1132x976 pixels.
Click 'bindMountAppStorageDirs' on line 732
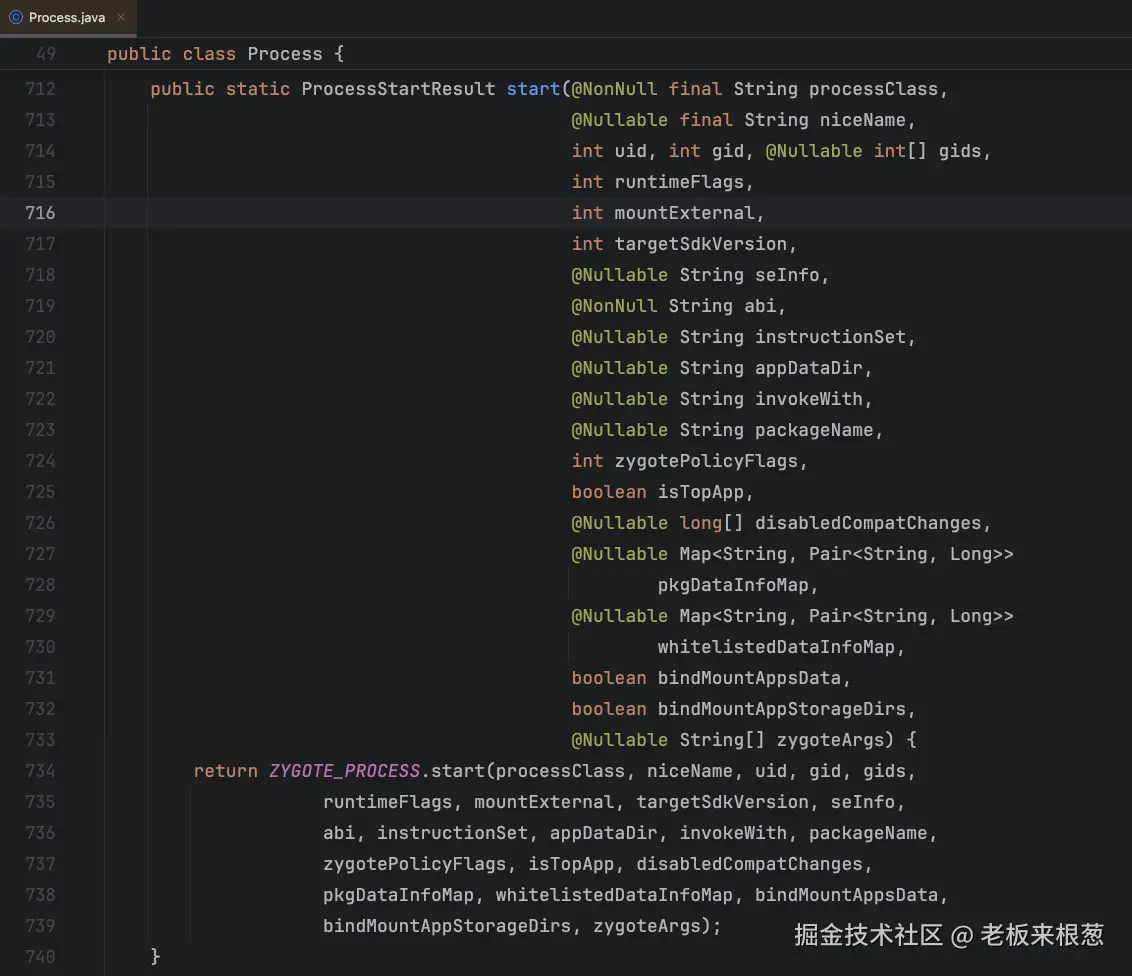(781, 710)
